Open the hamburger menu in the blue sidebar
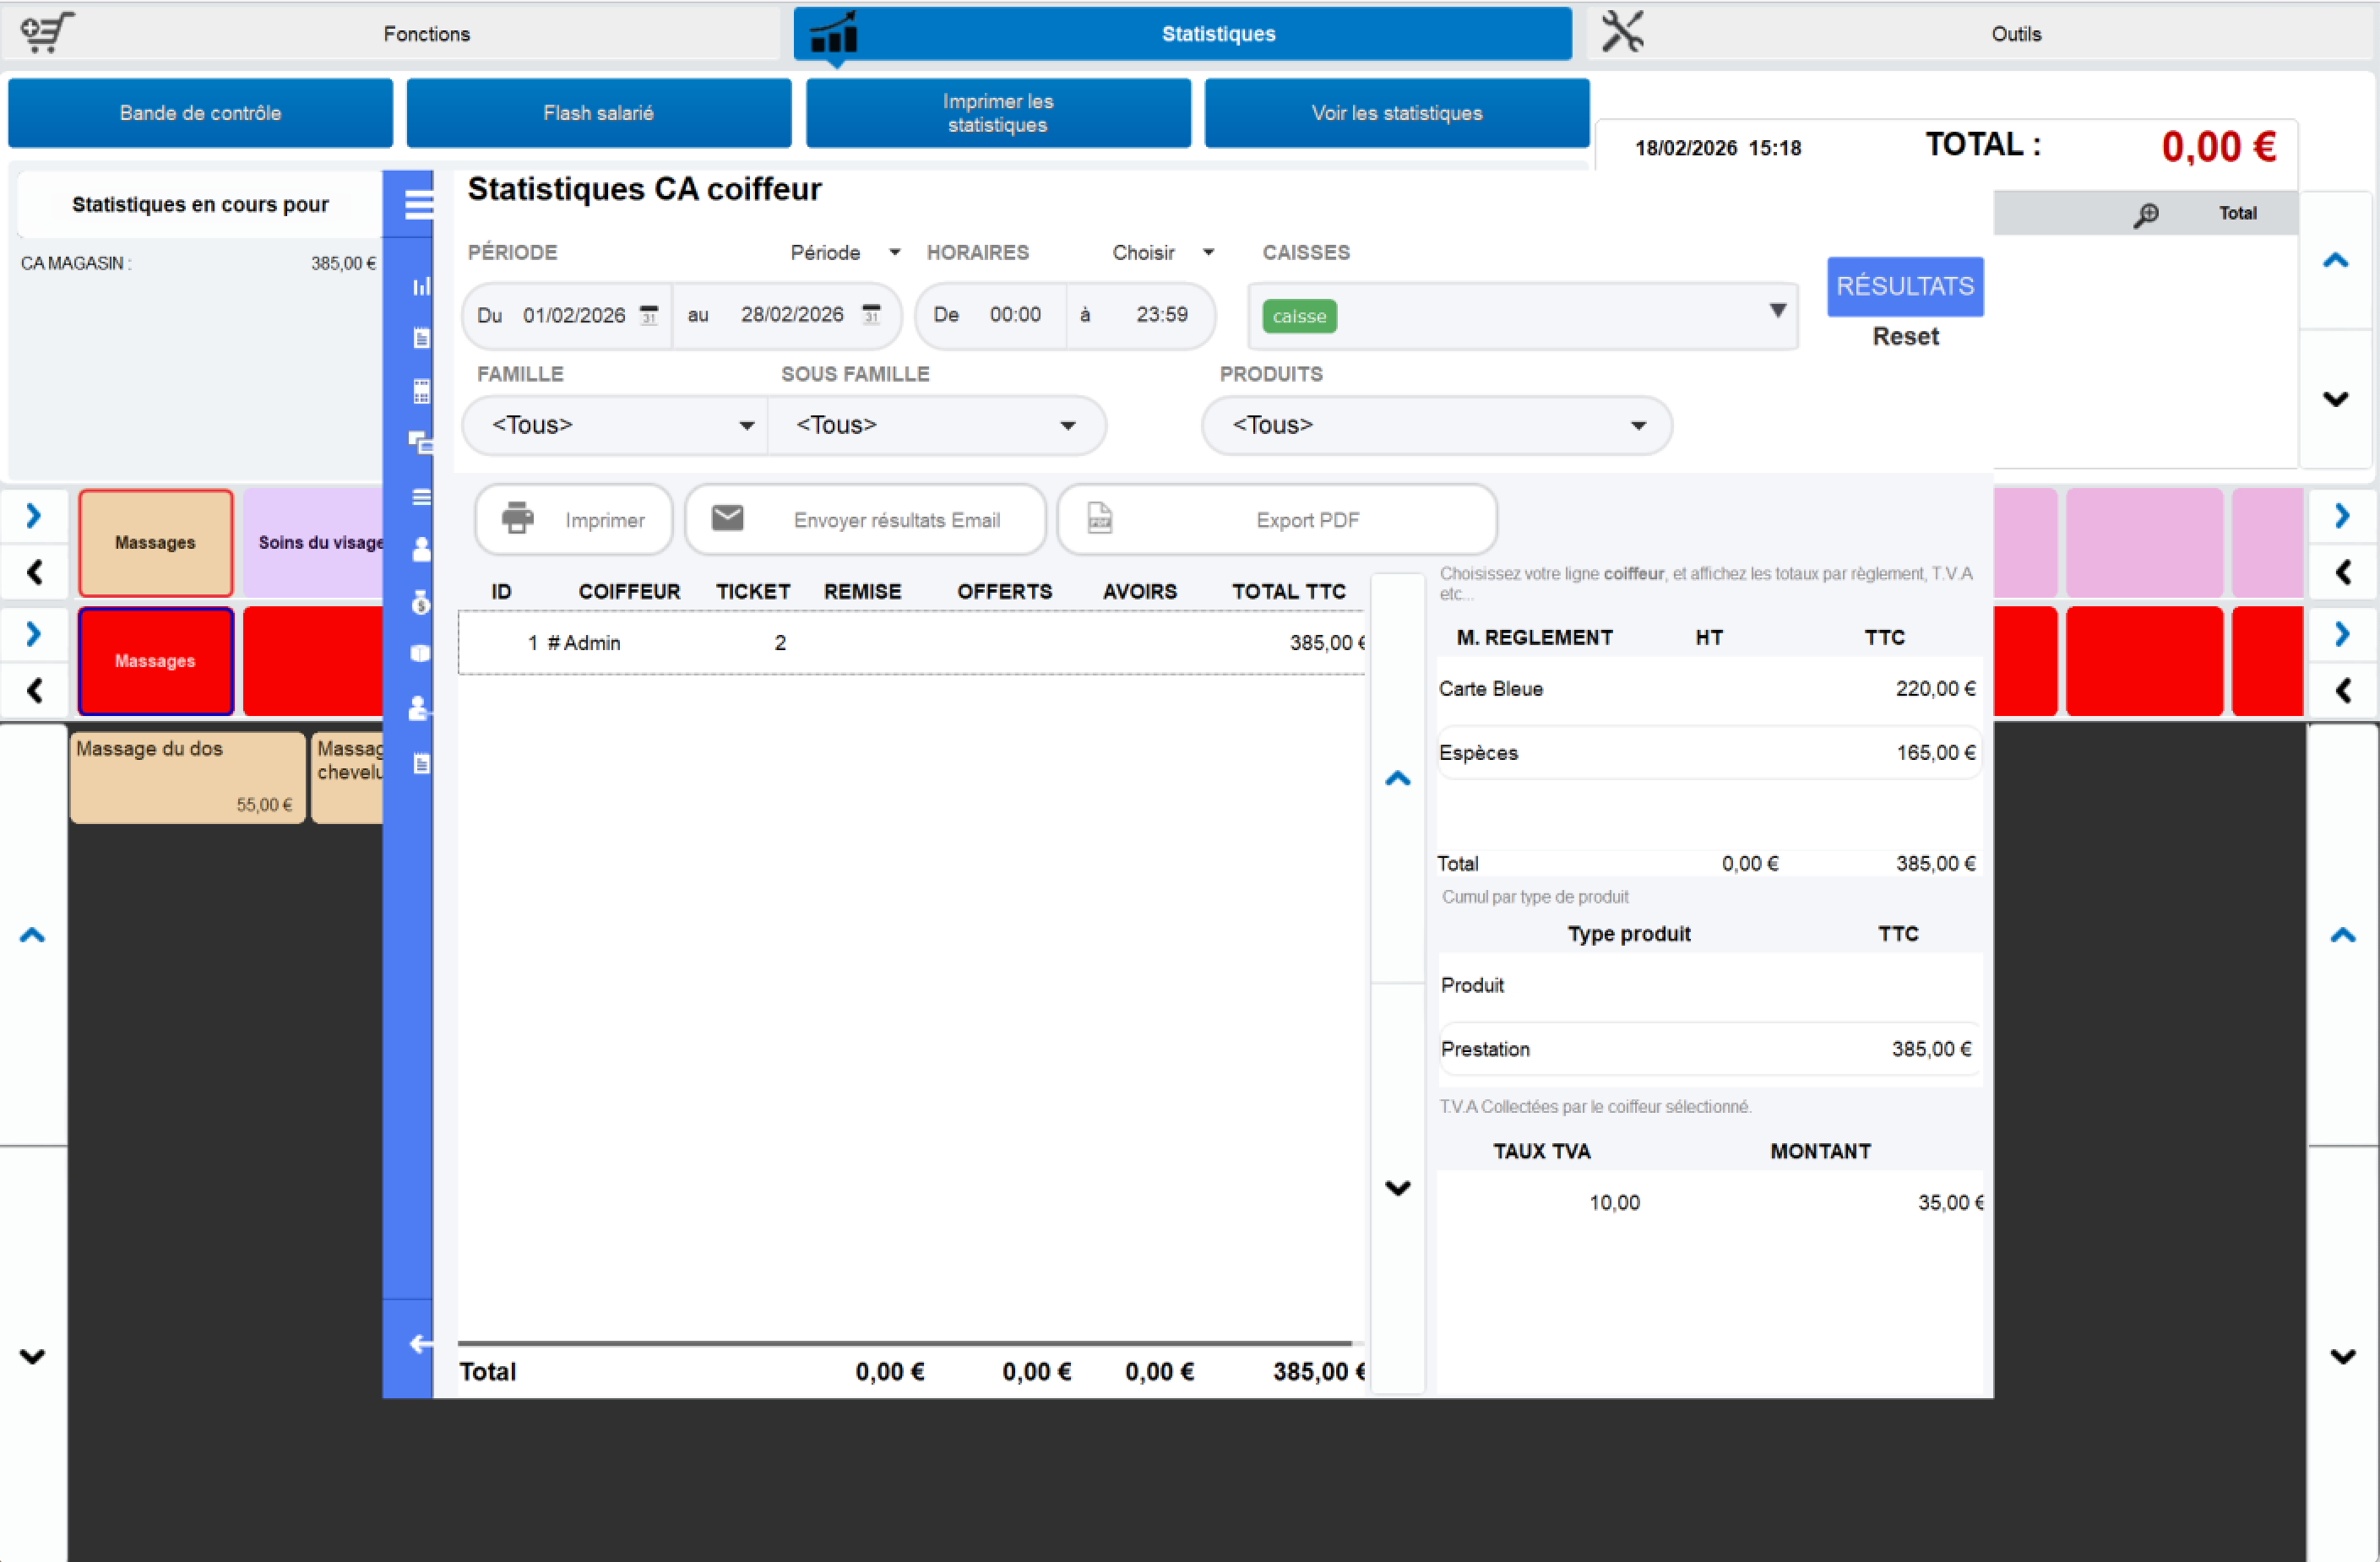 click(x=418, y=204)
